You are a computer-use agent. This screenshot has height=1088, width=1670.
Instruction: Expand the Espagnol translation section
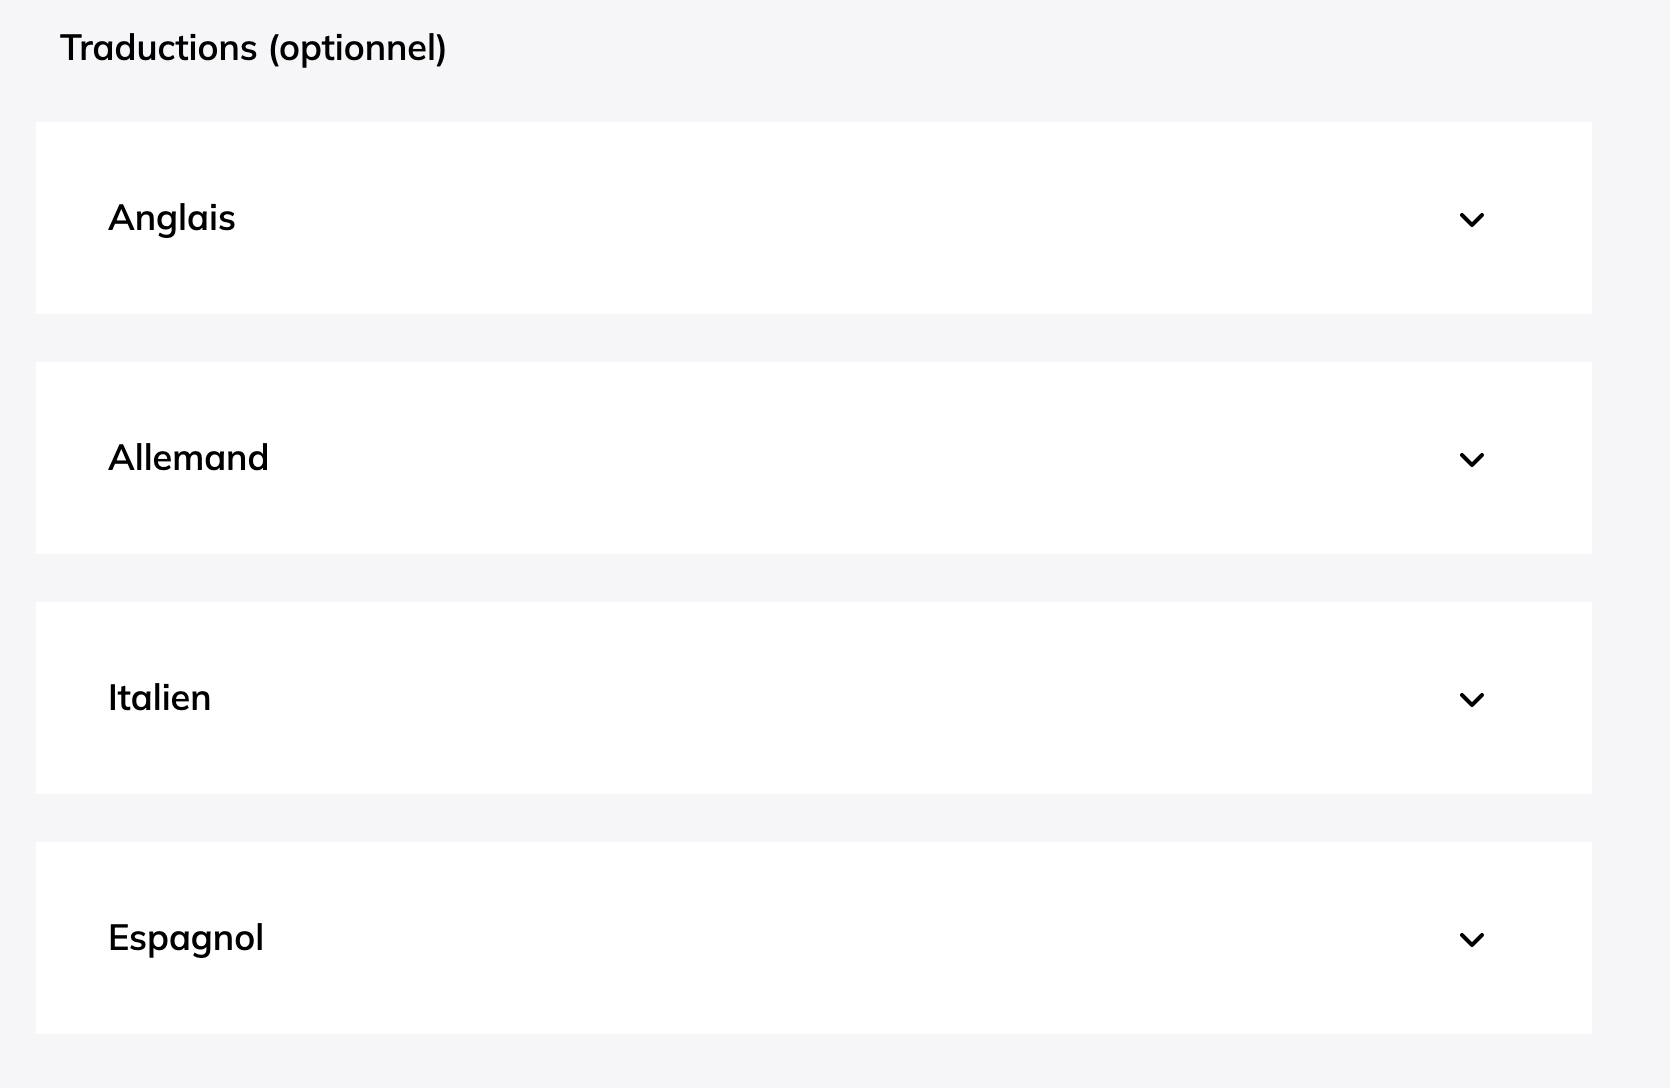pos(813,938)
